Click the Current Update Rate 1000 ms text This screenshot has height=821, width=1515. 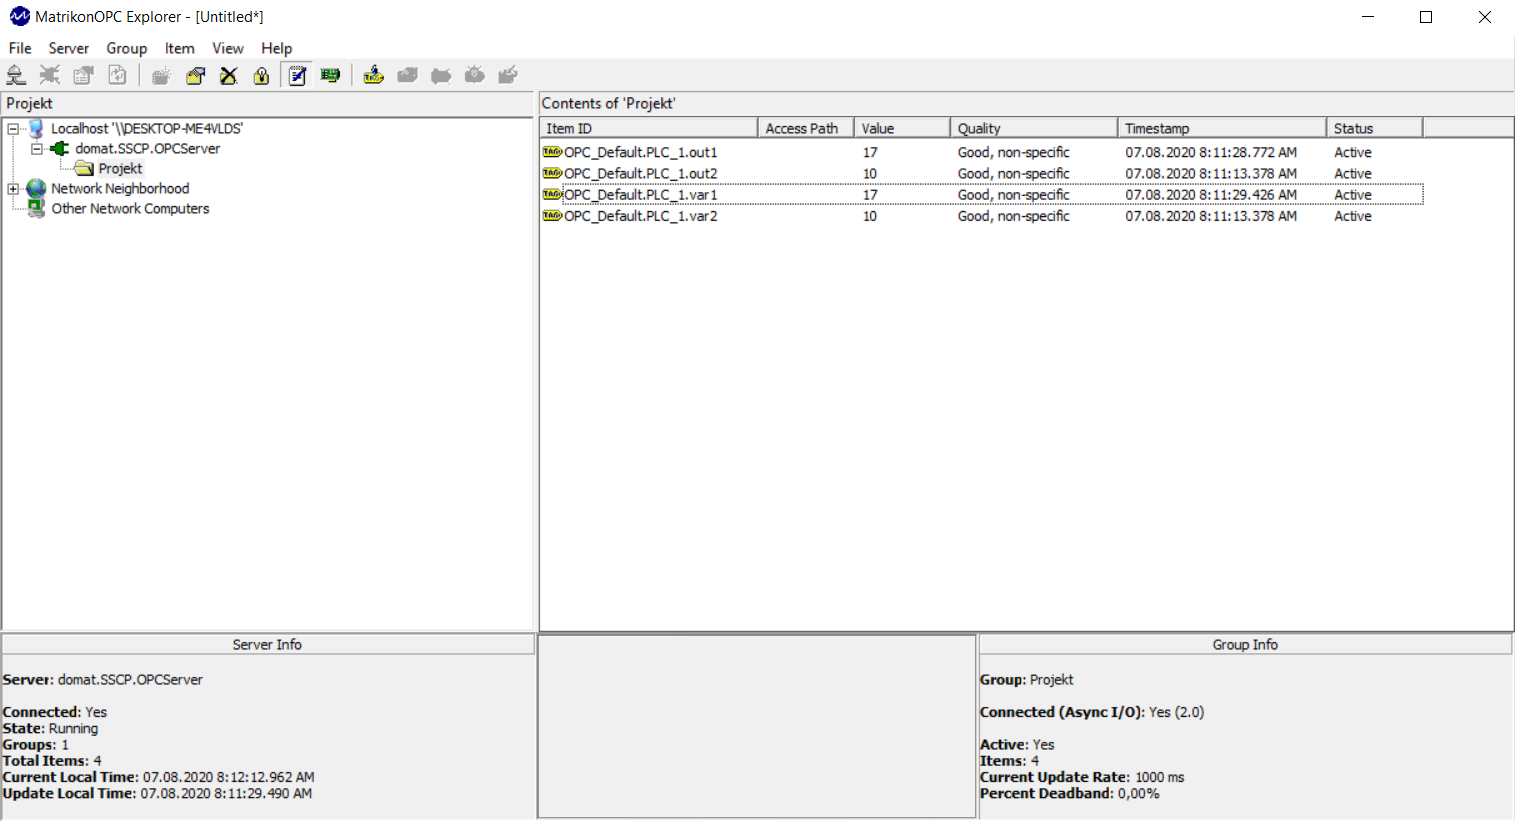pyautogui.click(x=1082, y=777)
